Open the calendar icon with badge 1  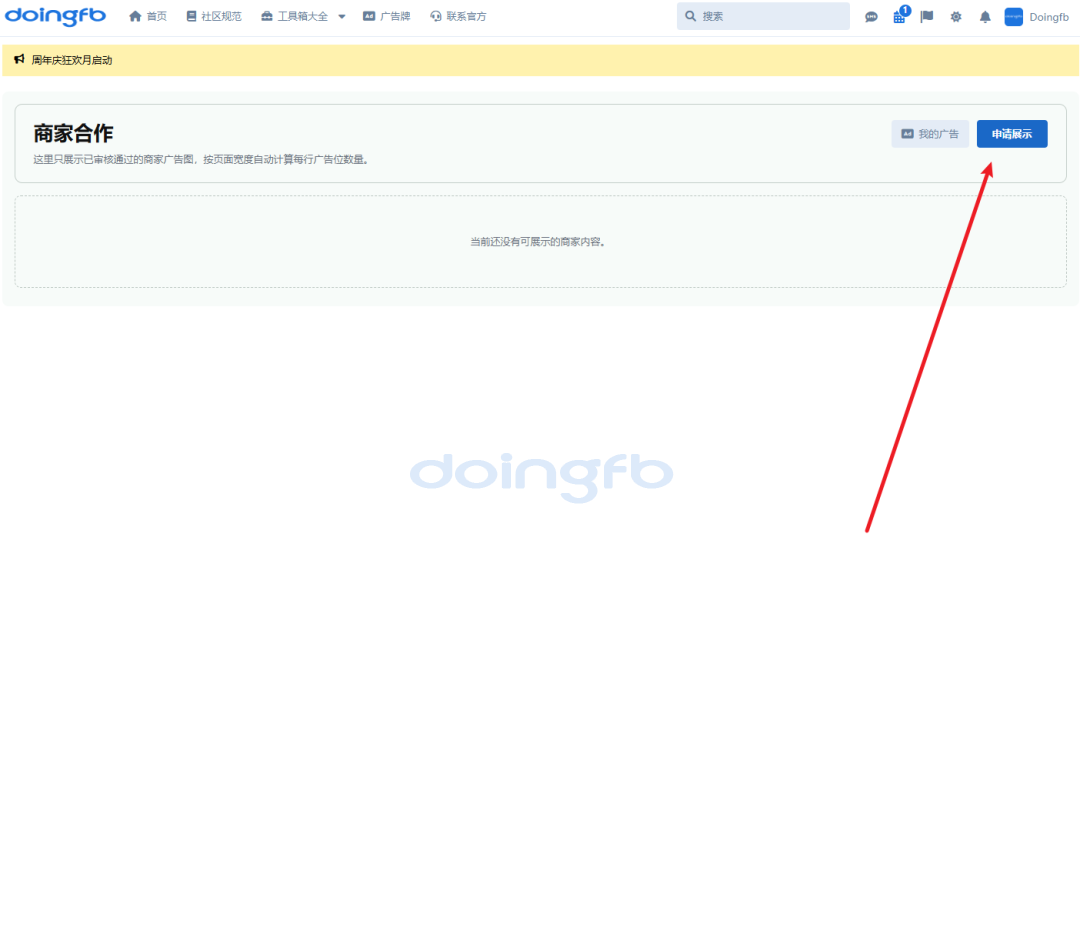(900, 15)
